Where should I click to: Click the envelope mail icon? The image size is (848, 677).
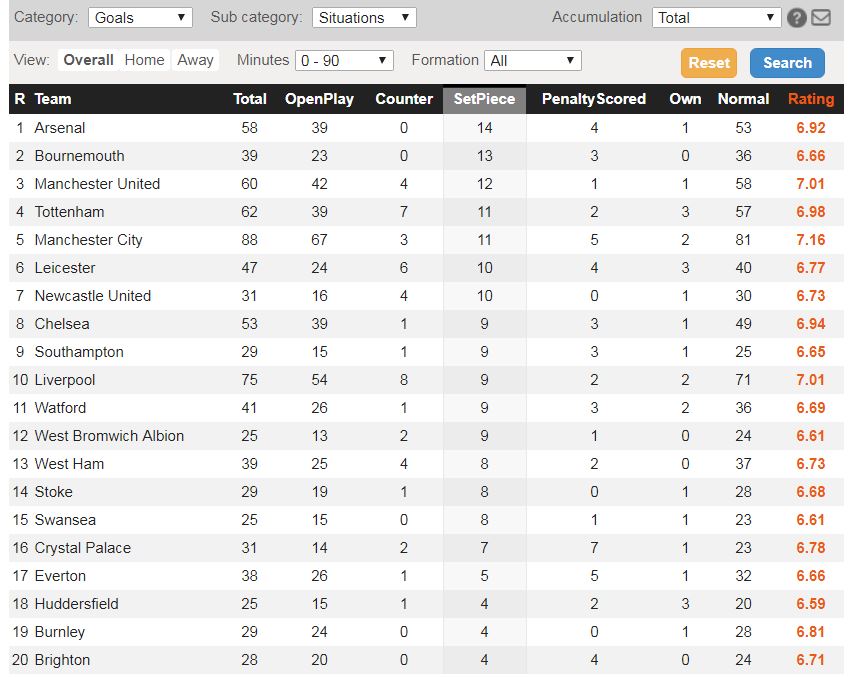[x=821, y=18]
